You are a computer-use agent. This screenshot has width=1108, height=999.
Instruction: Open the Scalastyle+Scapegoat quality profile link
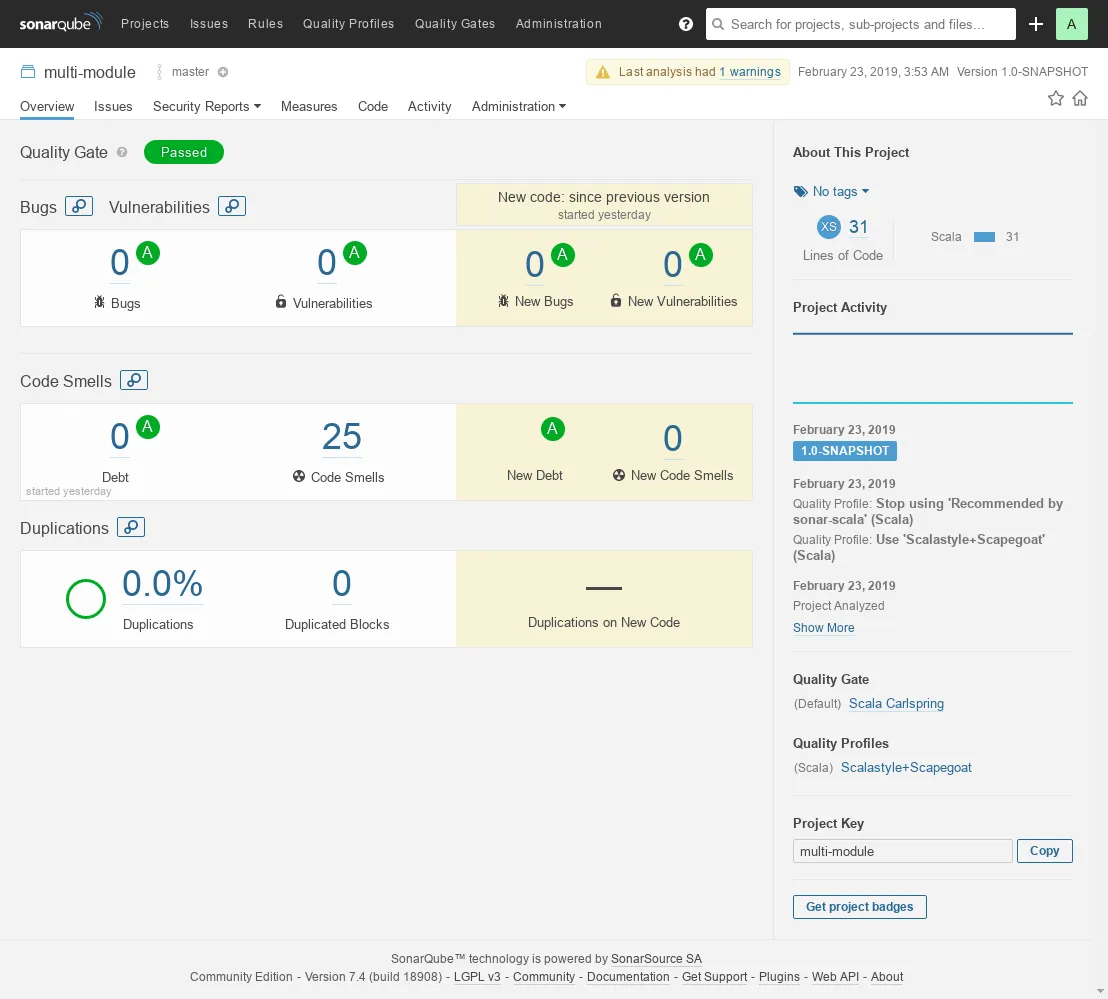click(906, 768)
